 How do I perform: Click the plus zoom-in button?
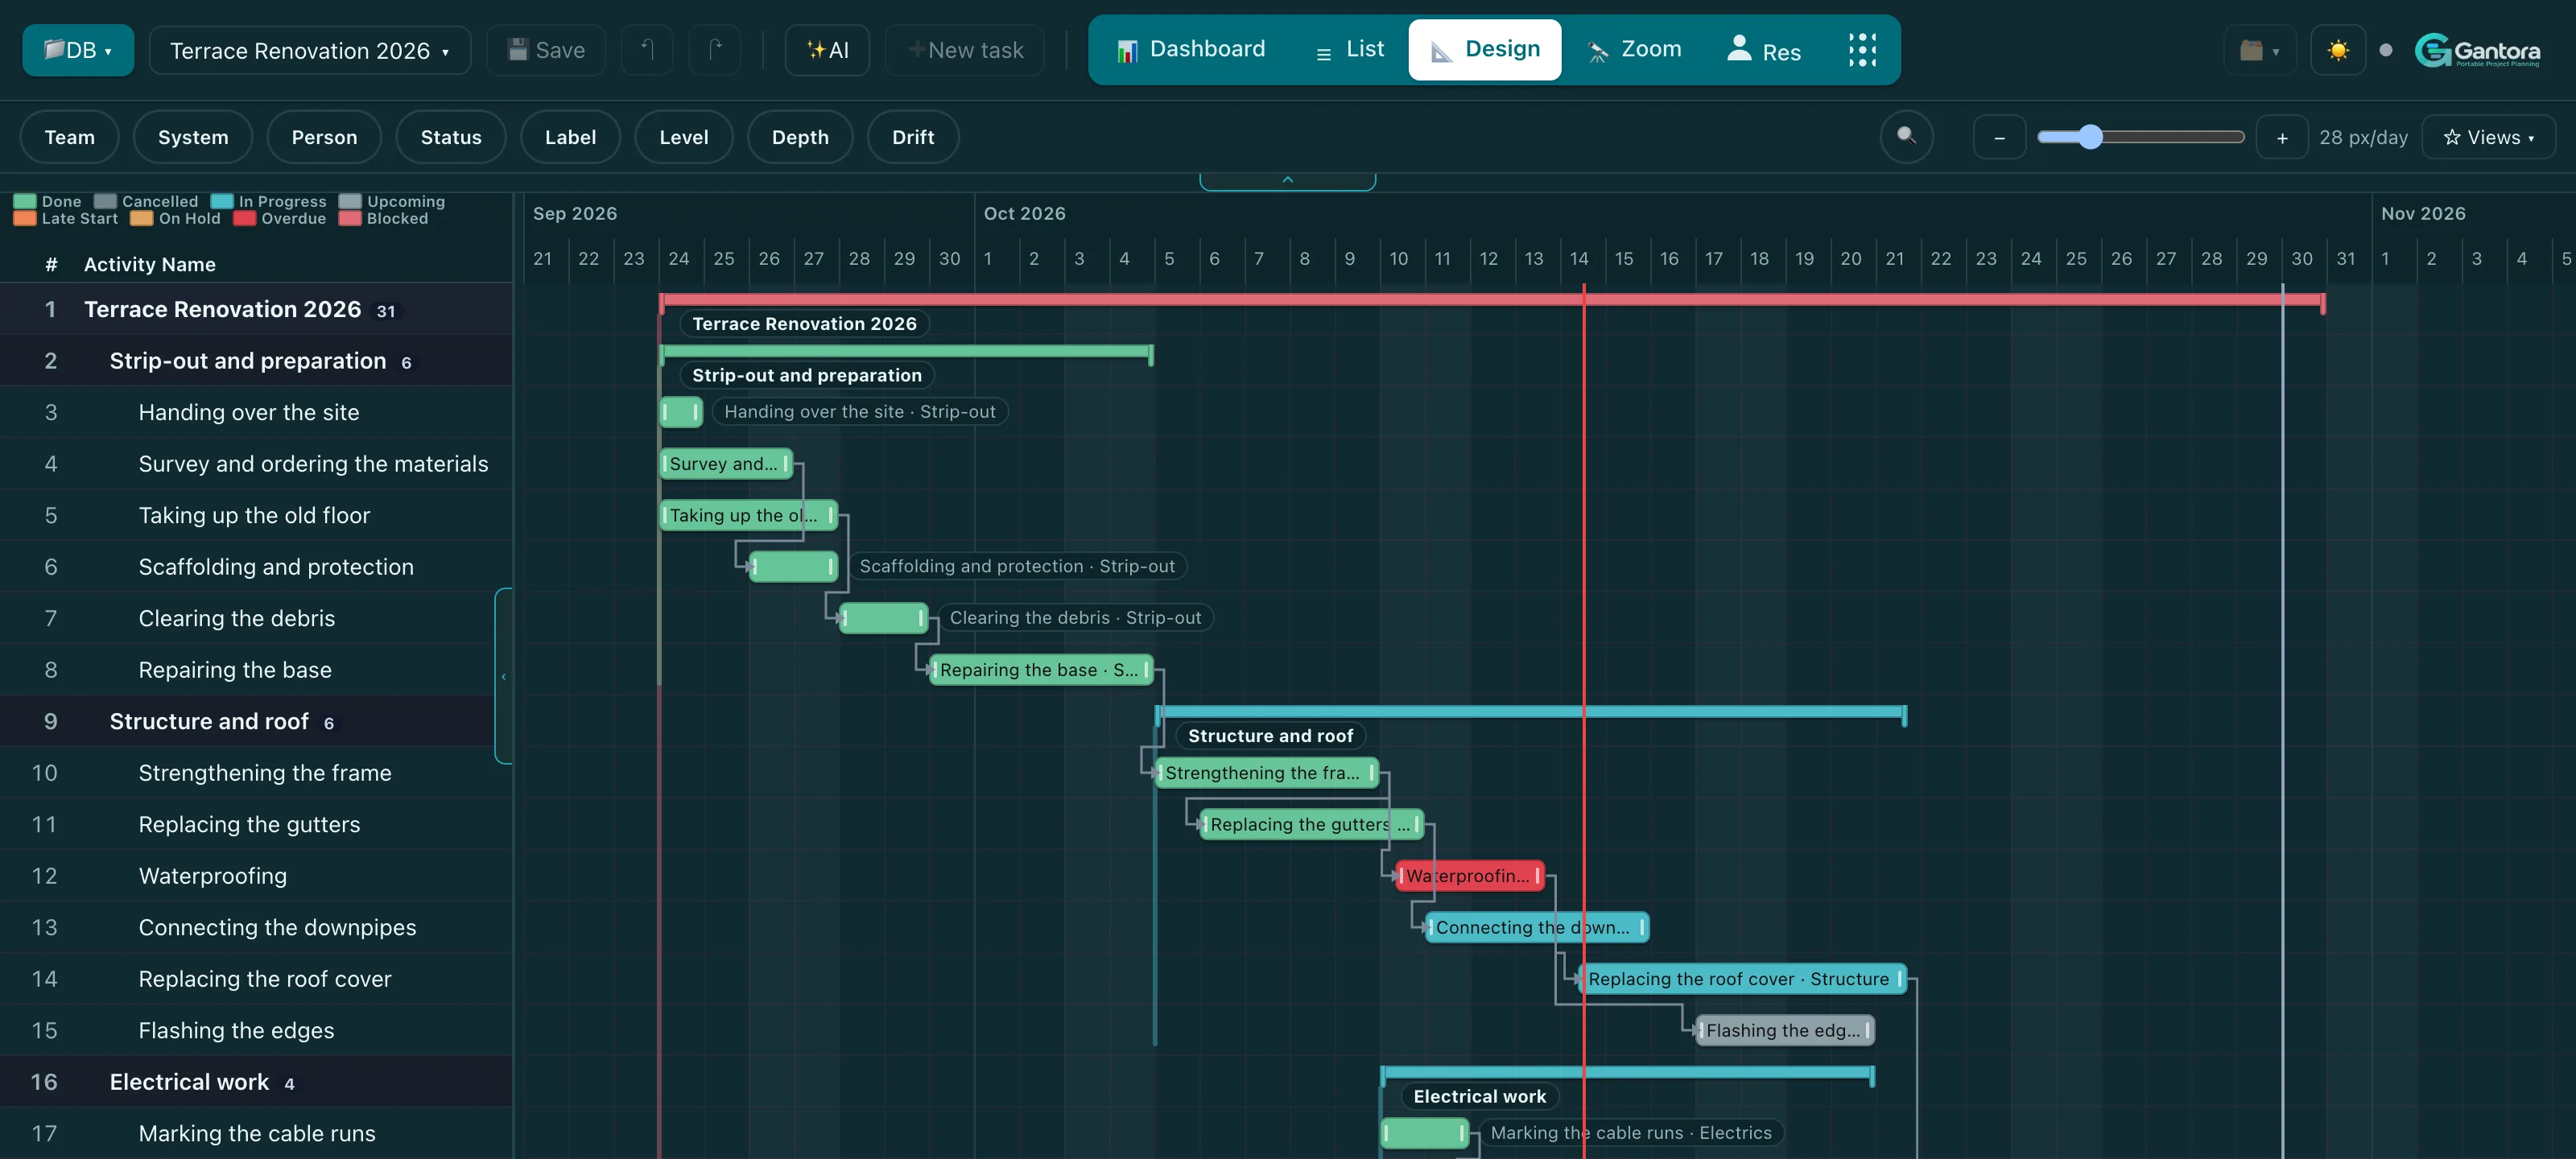[x=2282, y=137]
